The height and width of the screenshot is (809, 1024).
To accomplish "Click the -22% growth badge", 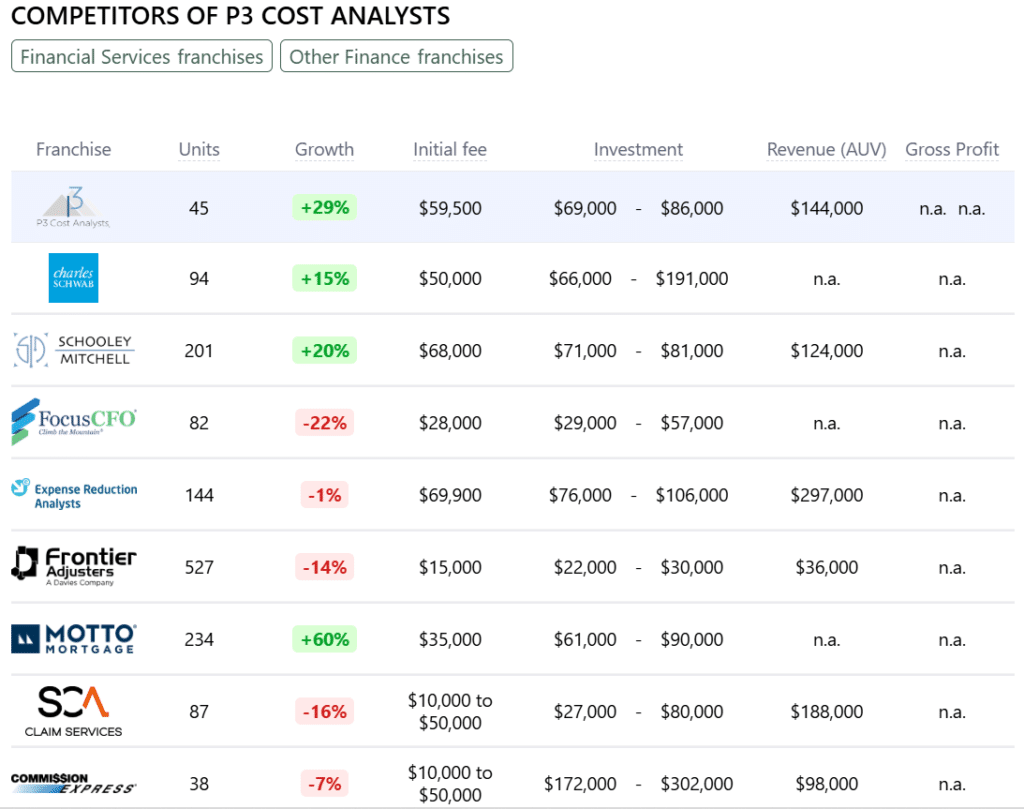I will (325, 423).
